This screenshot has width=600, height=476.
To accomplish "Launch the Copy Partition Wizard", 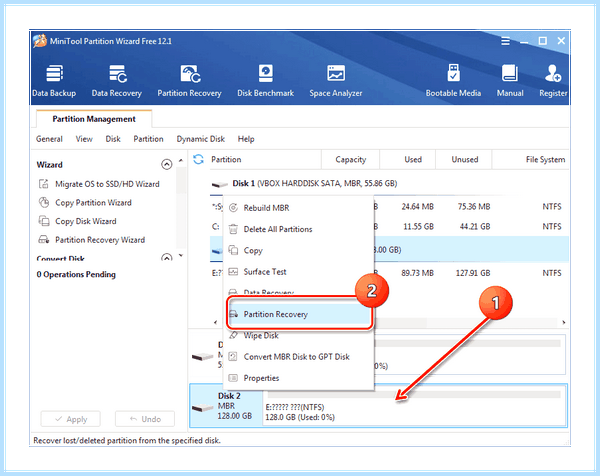I will (93, 202).
